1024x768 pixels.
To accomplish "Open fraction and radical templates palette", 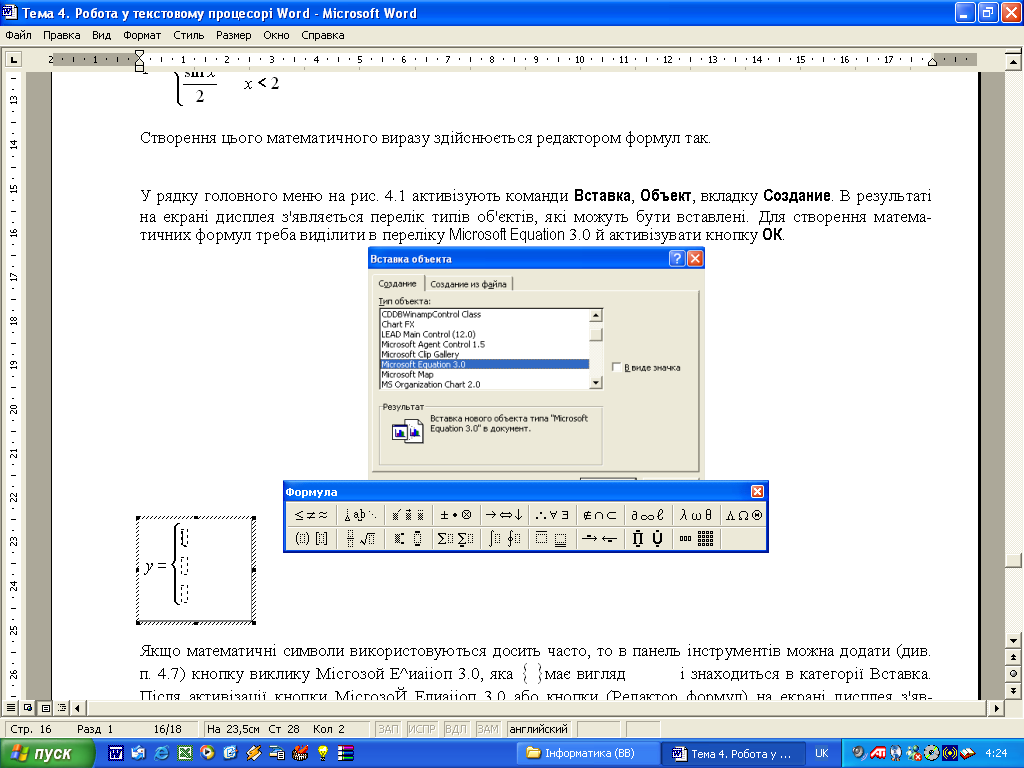I will (x=360, y=539).
